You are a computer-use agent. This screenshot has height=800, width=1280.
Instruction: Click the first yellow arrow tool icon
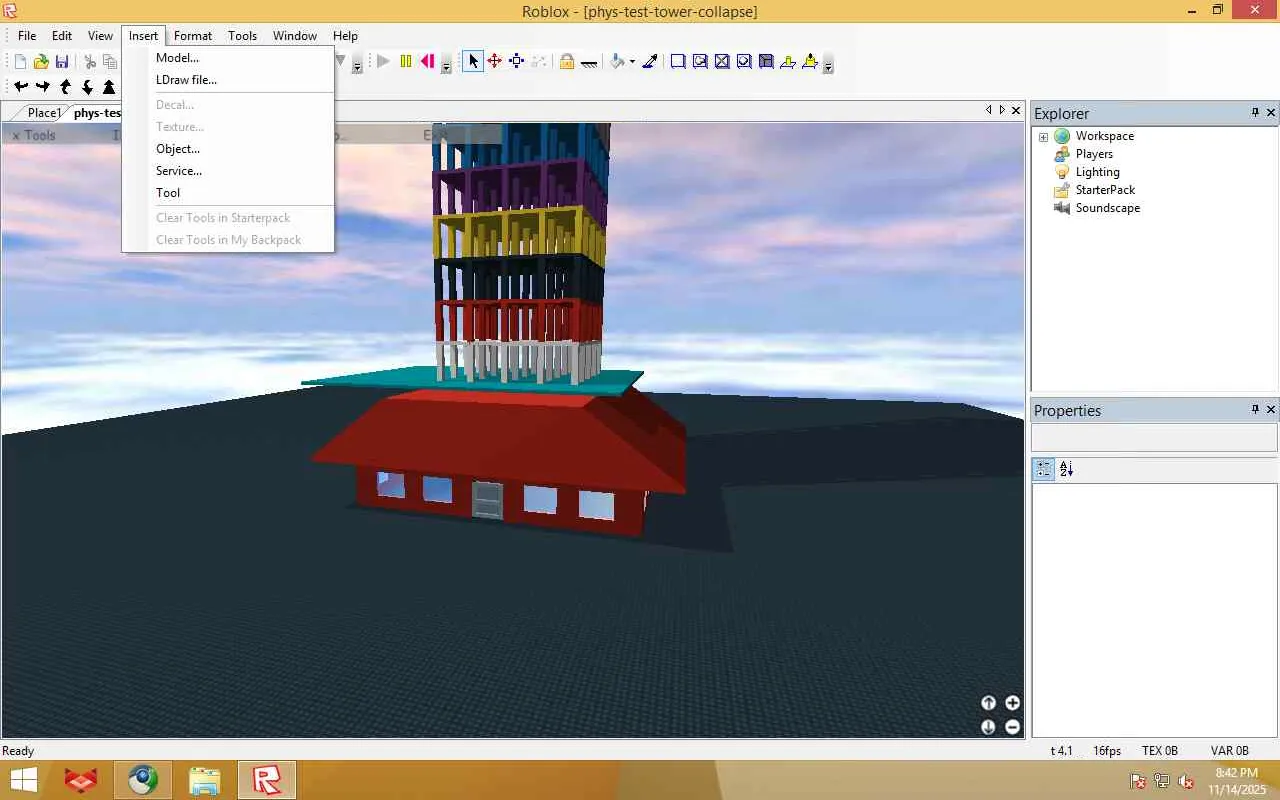[788, 62]
